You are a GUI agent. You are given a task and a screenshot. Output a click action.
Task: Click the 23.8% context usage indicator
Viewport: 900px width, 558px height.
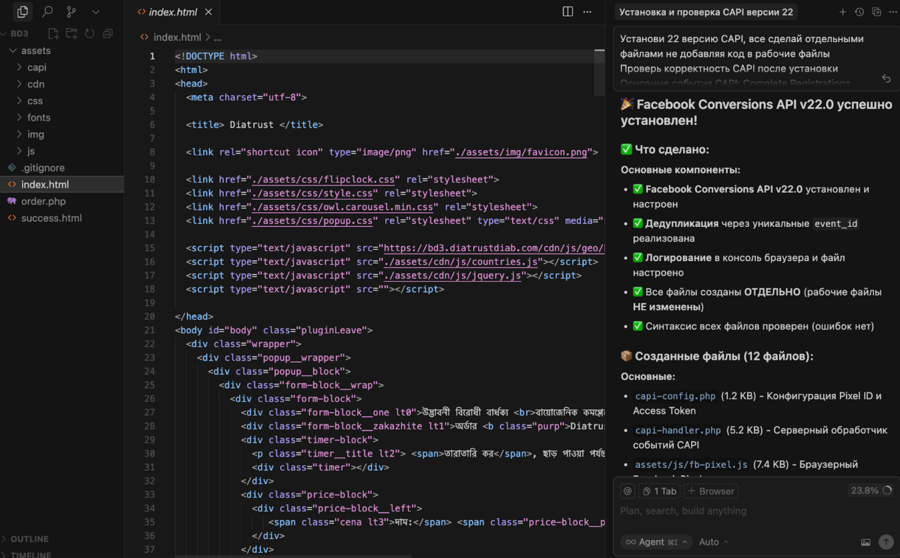(870, 491)
